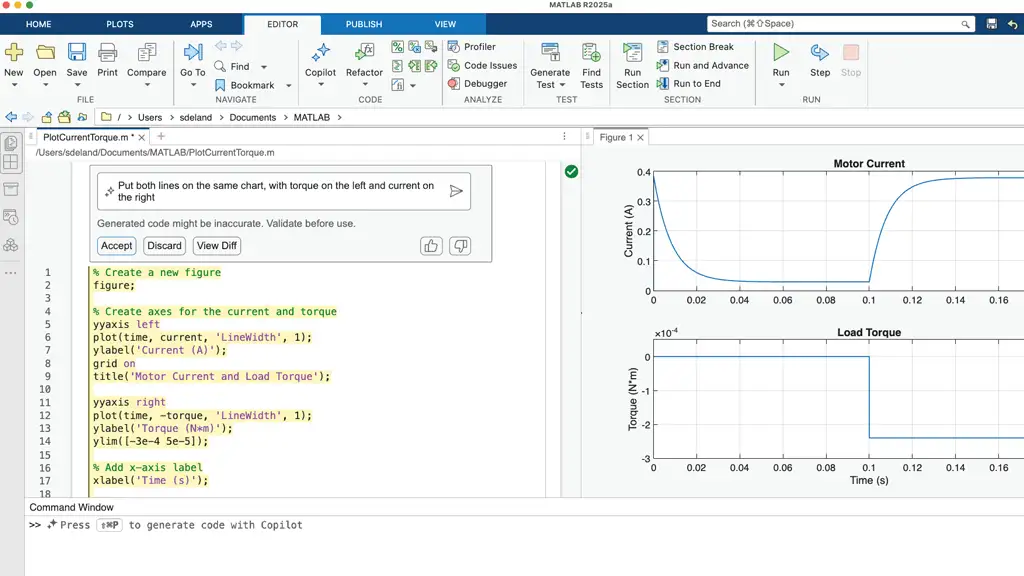Click the Copilot icon in the ribbon
Viewport: 1024px width, 576px height.
click(x=320, y=53)
